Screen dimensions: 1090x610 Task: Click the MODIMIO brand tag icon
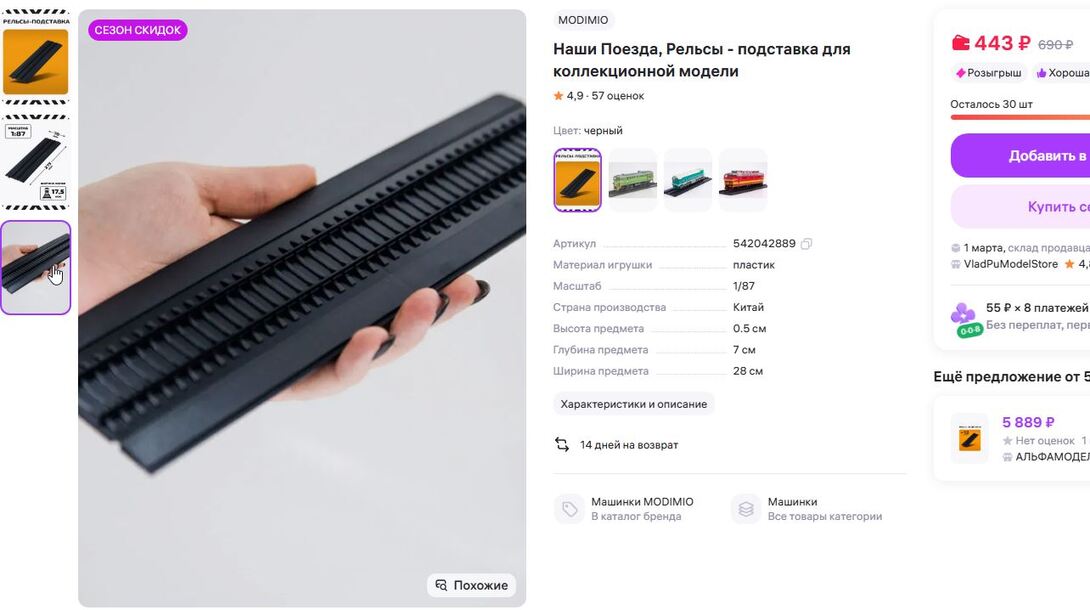click(x=569, y=509)
